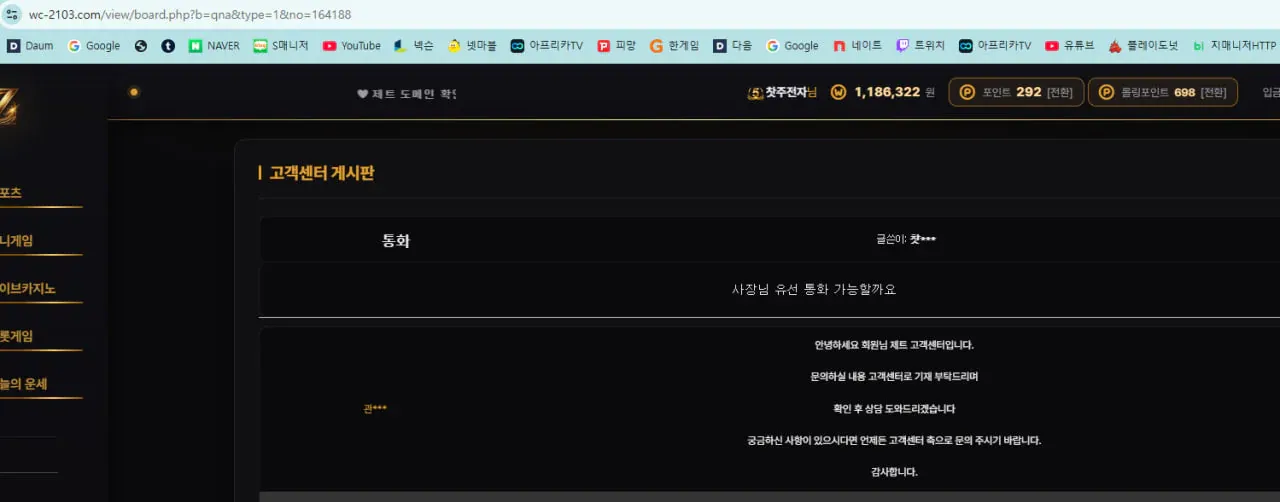The width and height of the screenshot is (1280, 502).
Task: Open the 찾주전자님 username link
Action: pos(791,92)
